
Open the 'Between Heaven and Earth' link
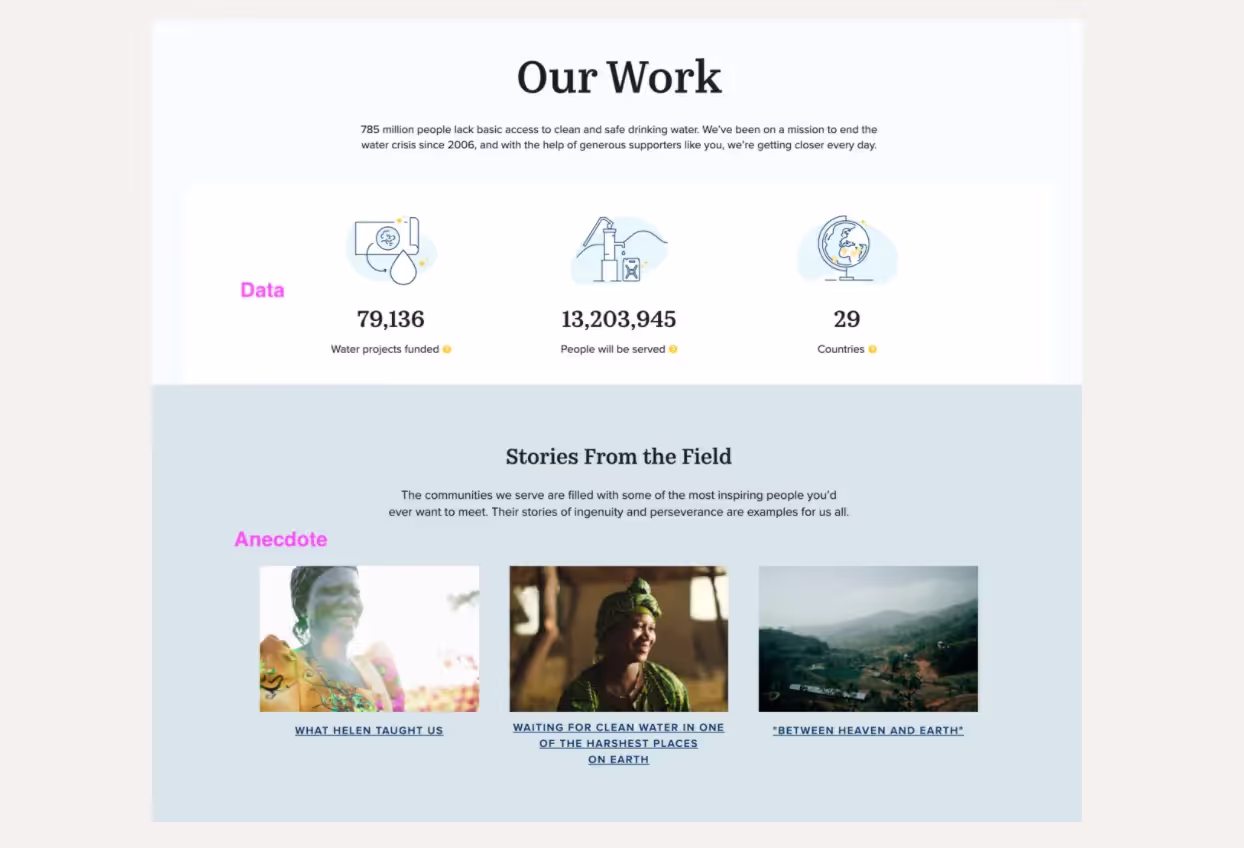click(867, 731)
